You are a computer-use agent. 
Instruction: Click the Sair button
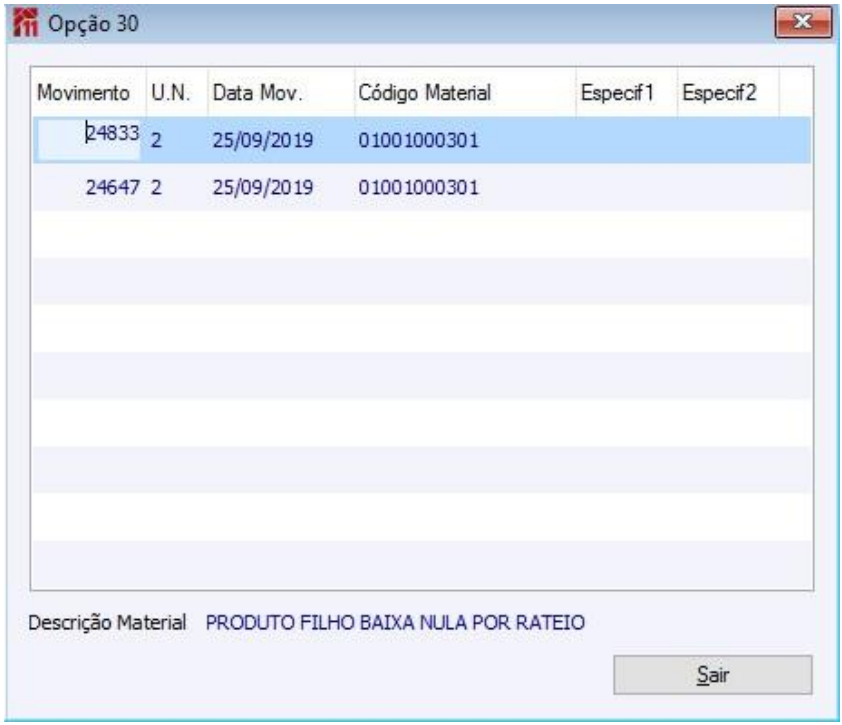(713, 675)
